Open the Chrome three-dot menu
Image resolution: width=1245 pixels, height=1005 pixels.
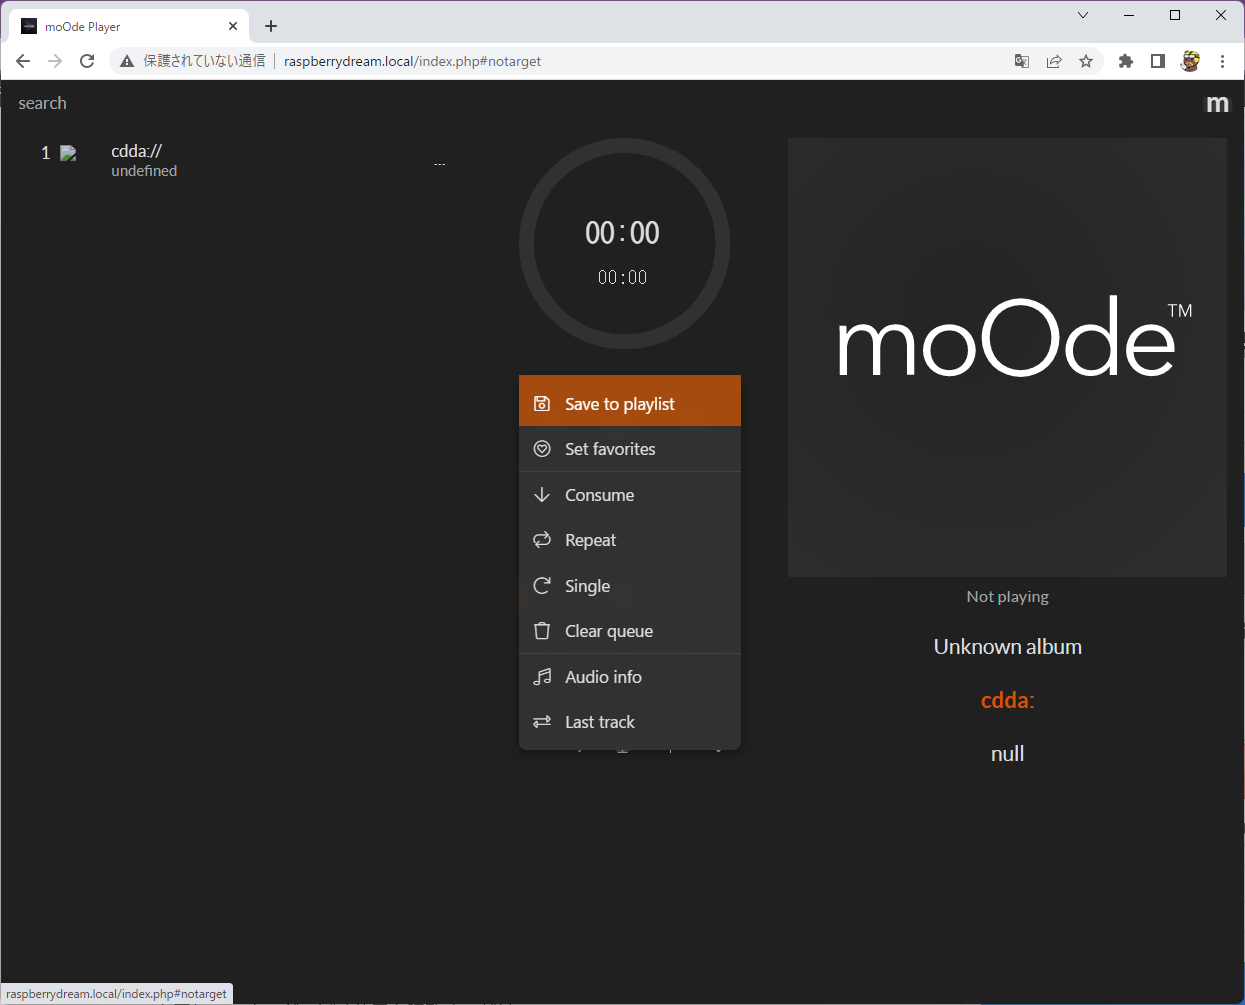(1222, 61)
